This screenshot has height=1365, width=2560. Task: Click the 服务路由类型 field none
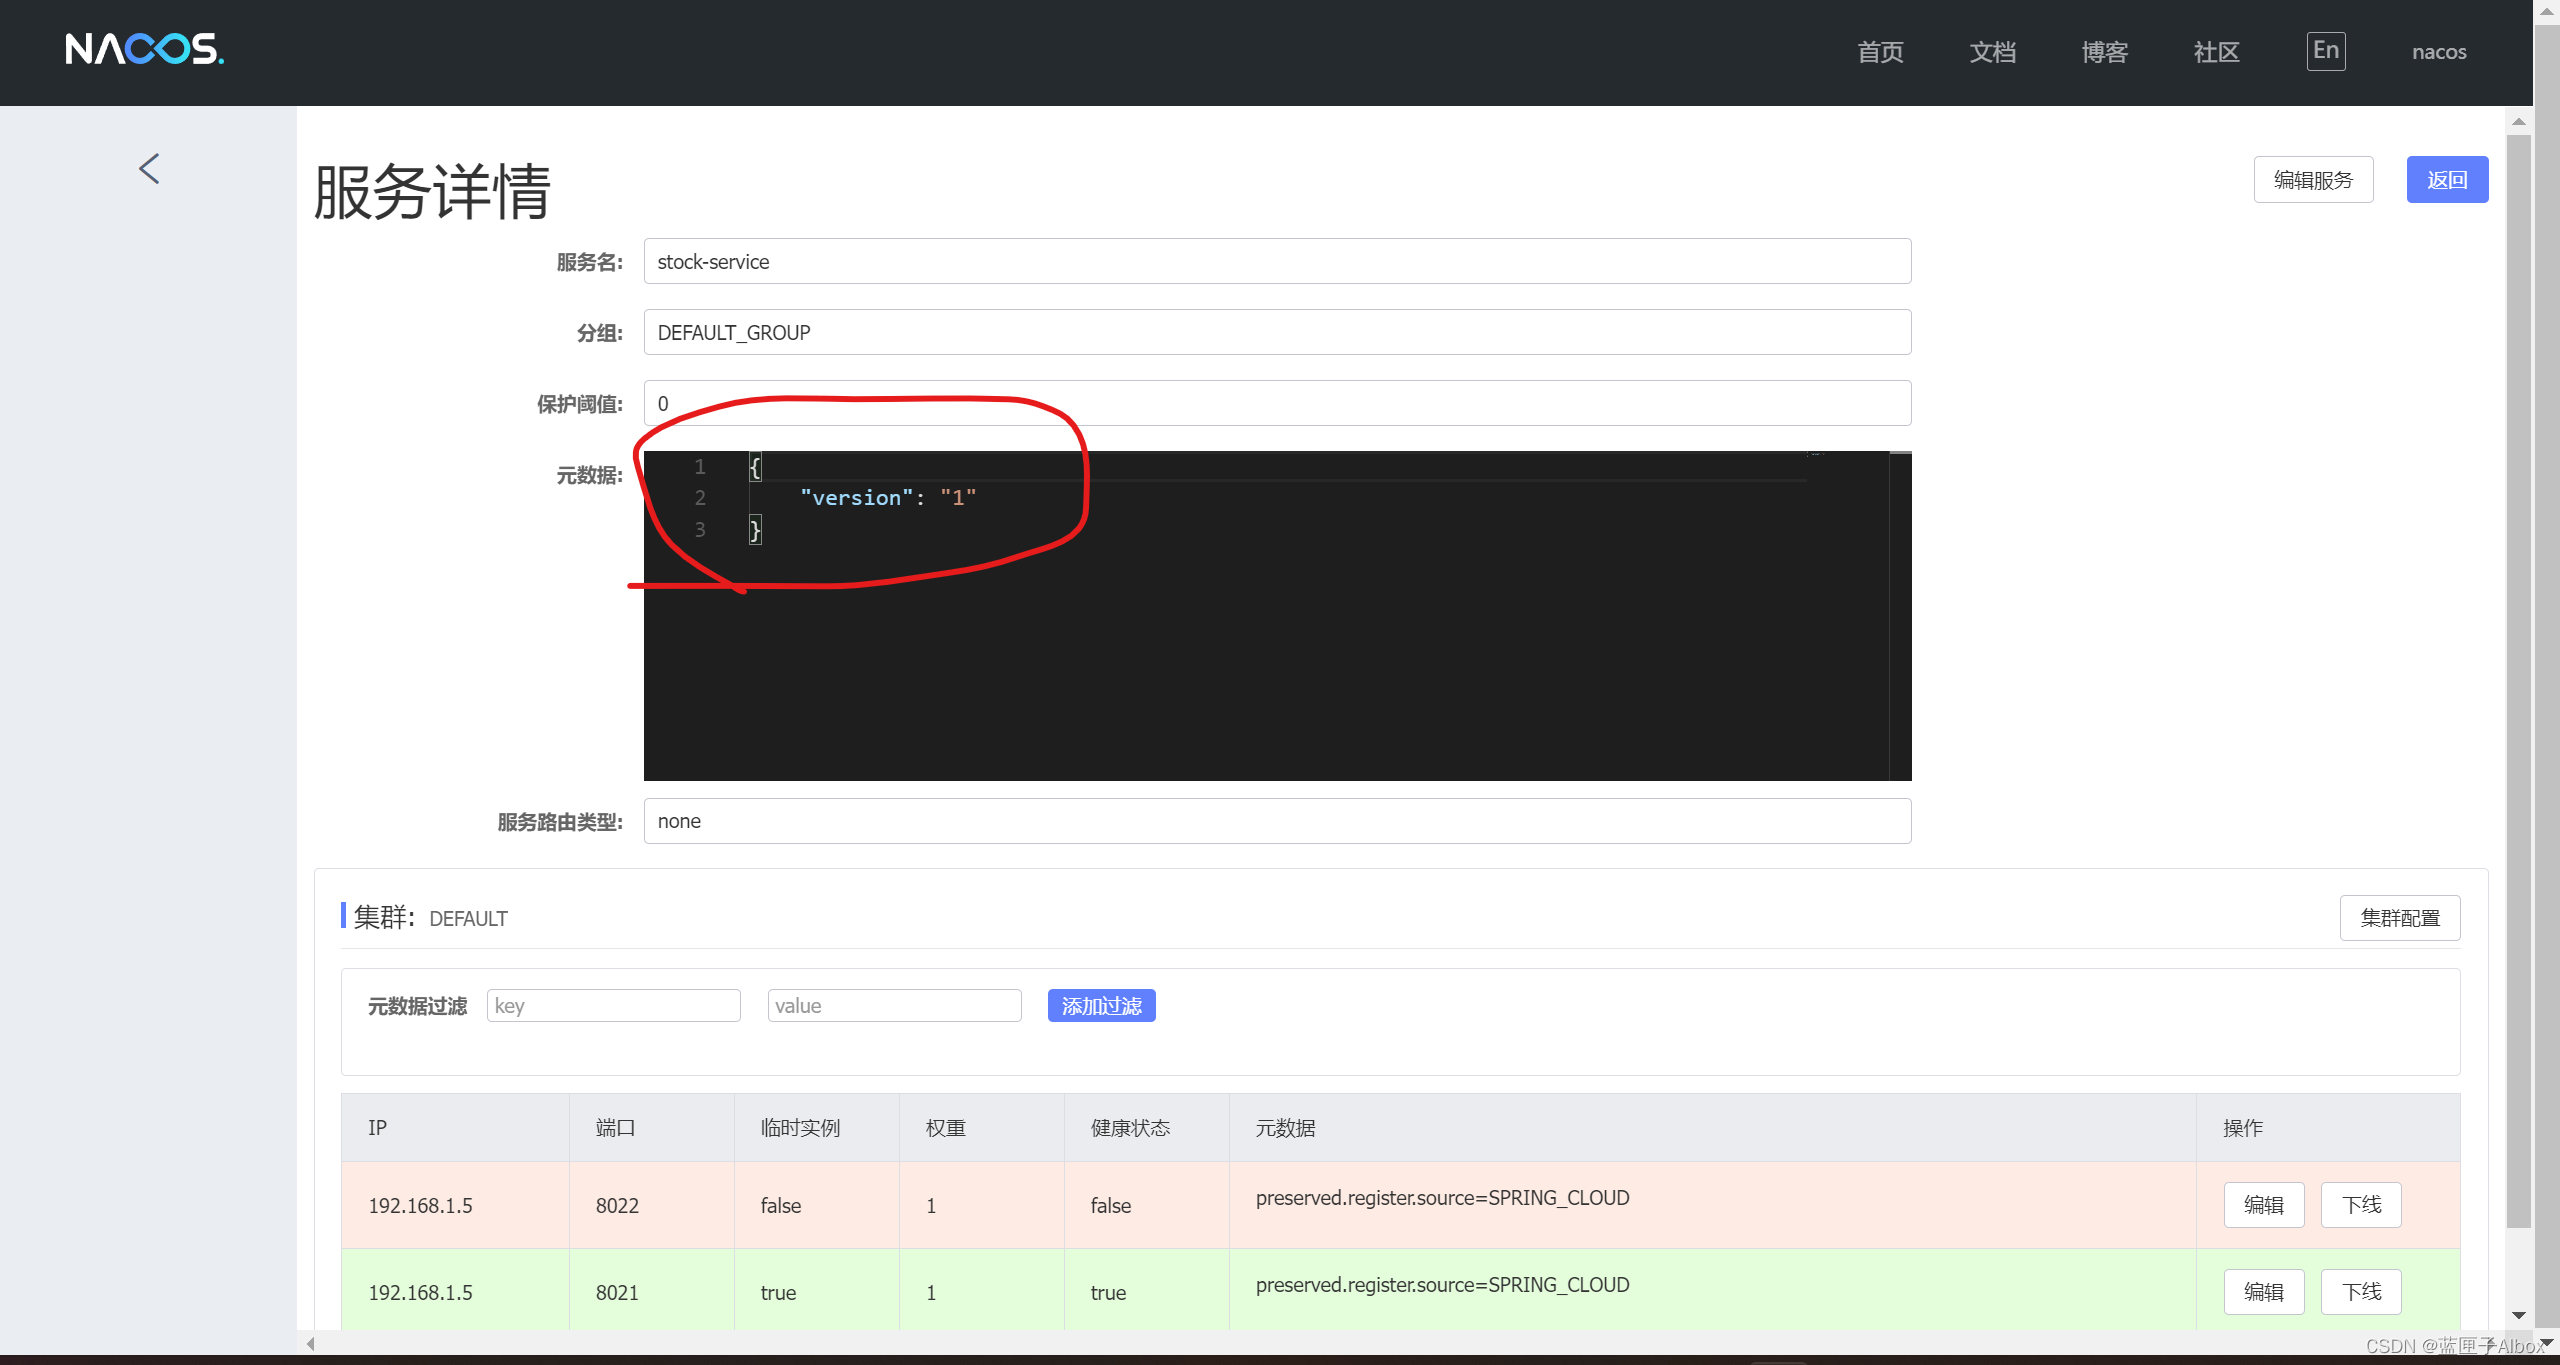[1277, 821]
